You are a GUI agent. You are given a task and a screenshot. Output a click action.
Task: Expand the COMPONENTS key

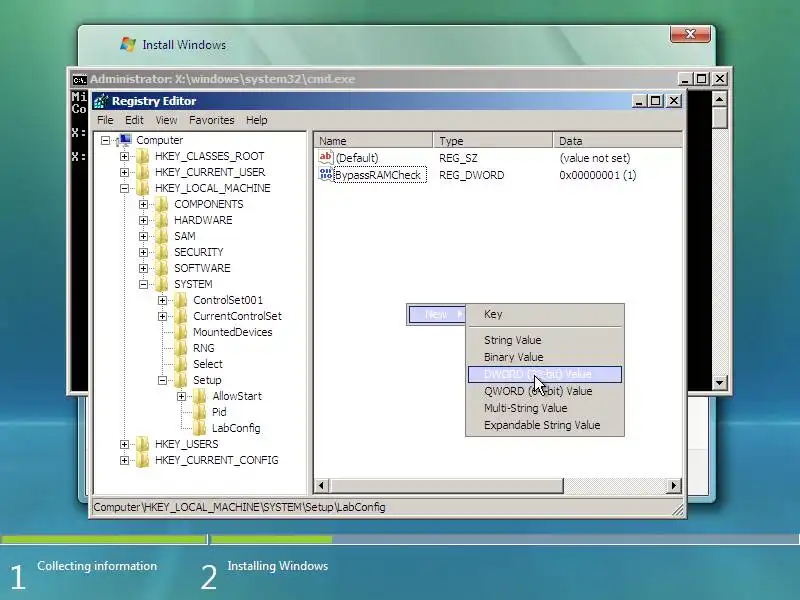coord(143,204)
